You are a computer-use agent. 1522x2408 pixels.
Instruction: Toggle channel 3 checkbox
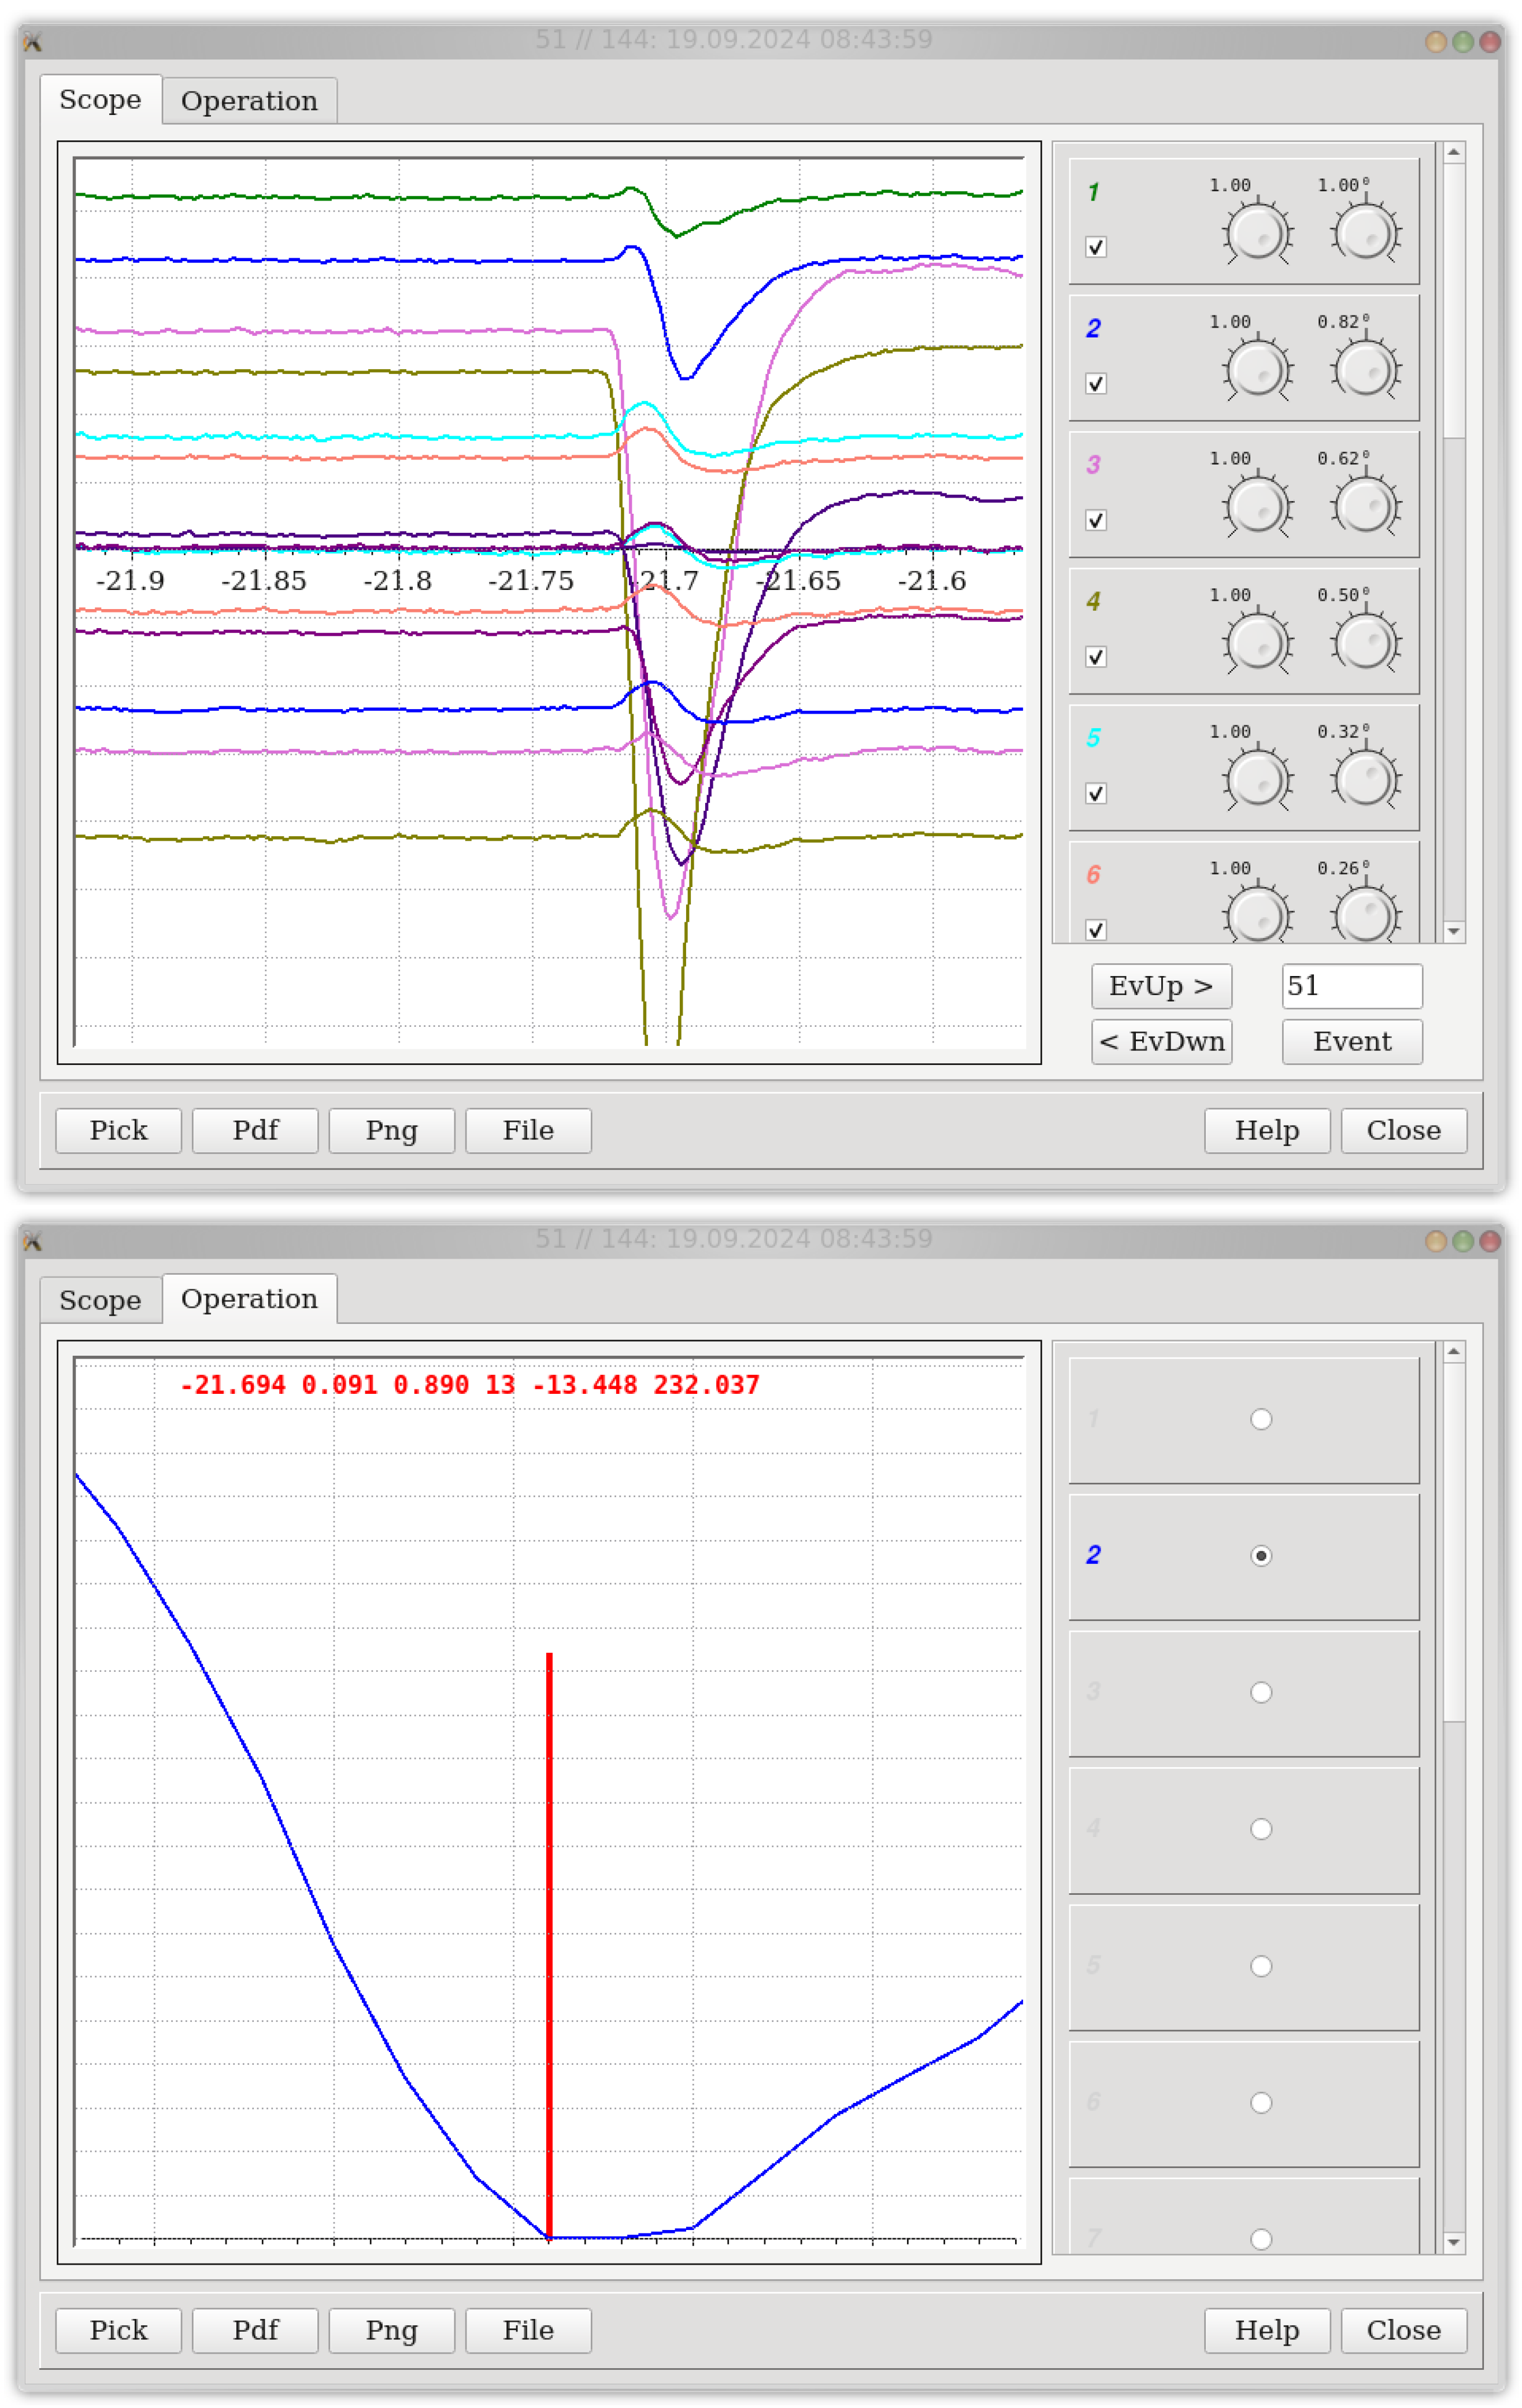point(1096,520)
